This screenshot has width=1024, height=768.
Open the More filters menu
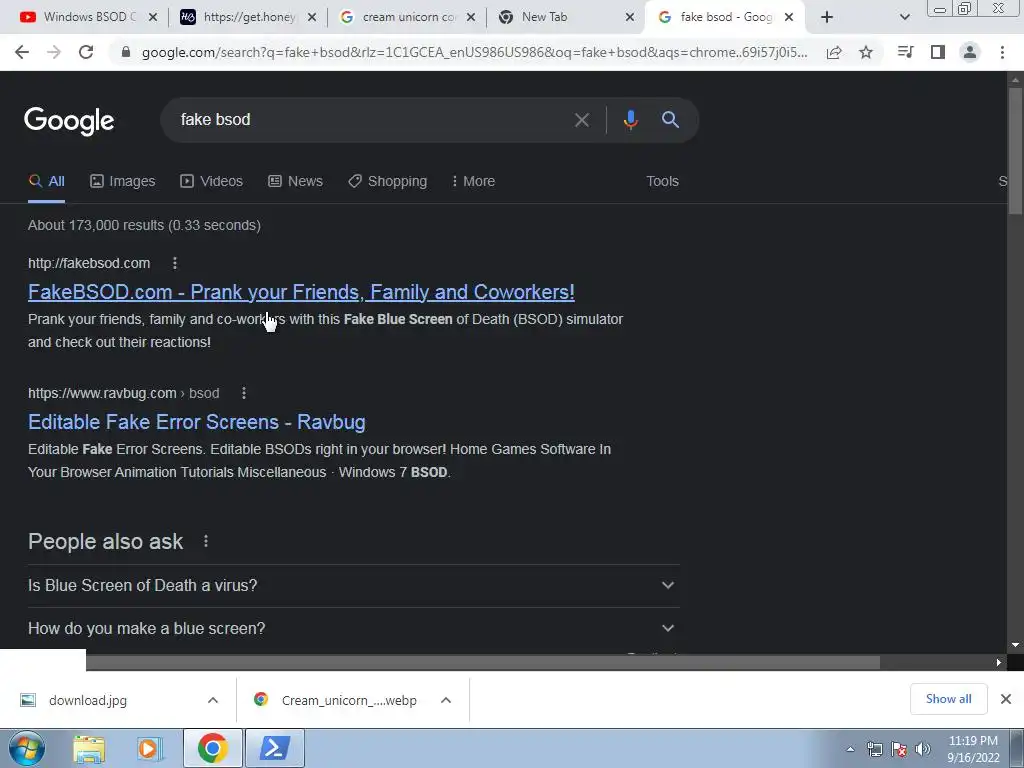(x=473, y=182)
